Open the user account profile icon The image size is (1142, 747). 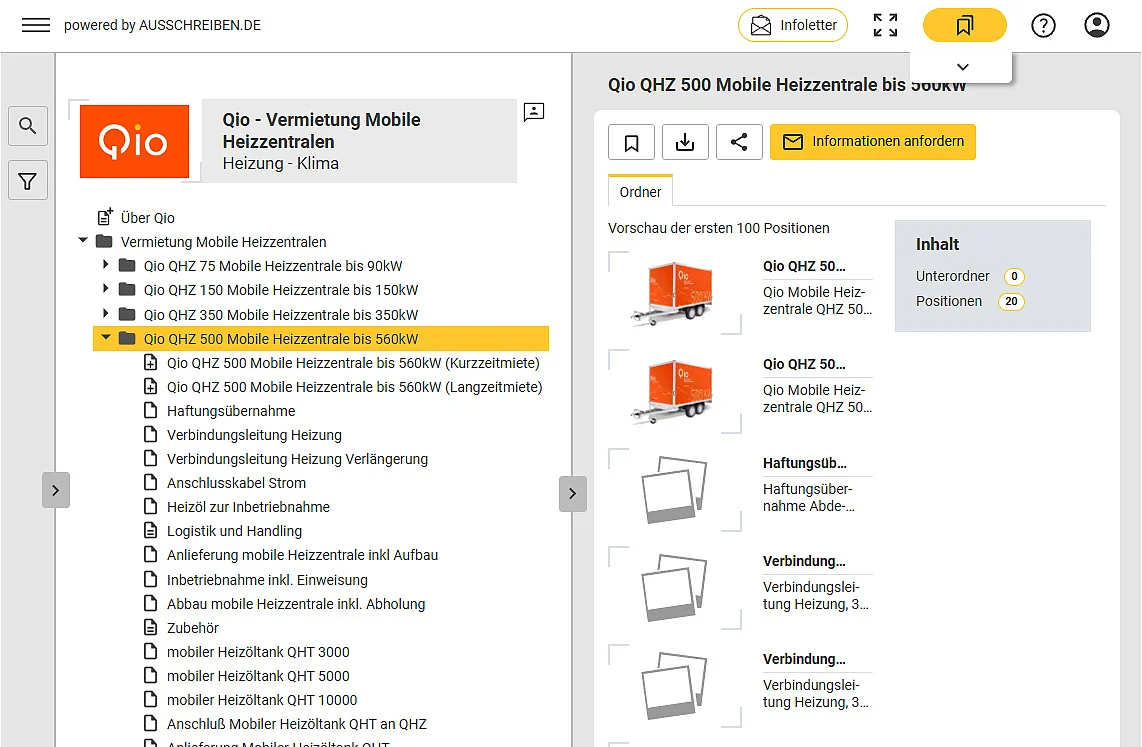point(1096,25)
